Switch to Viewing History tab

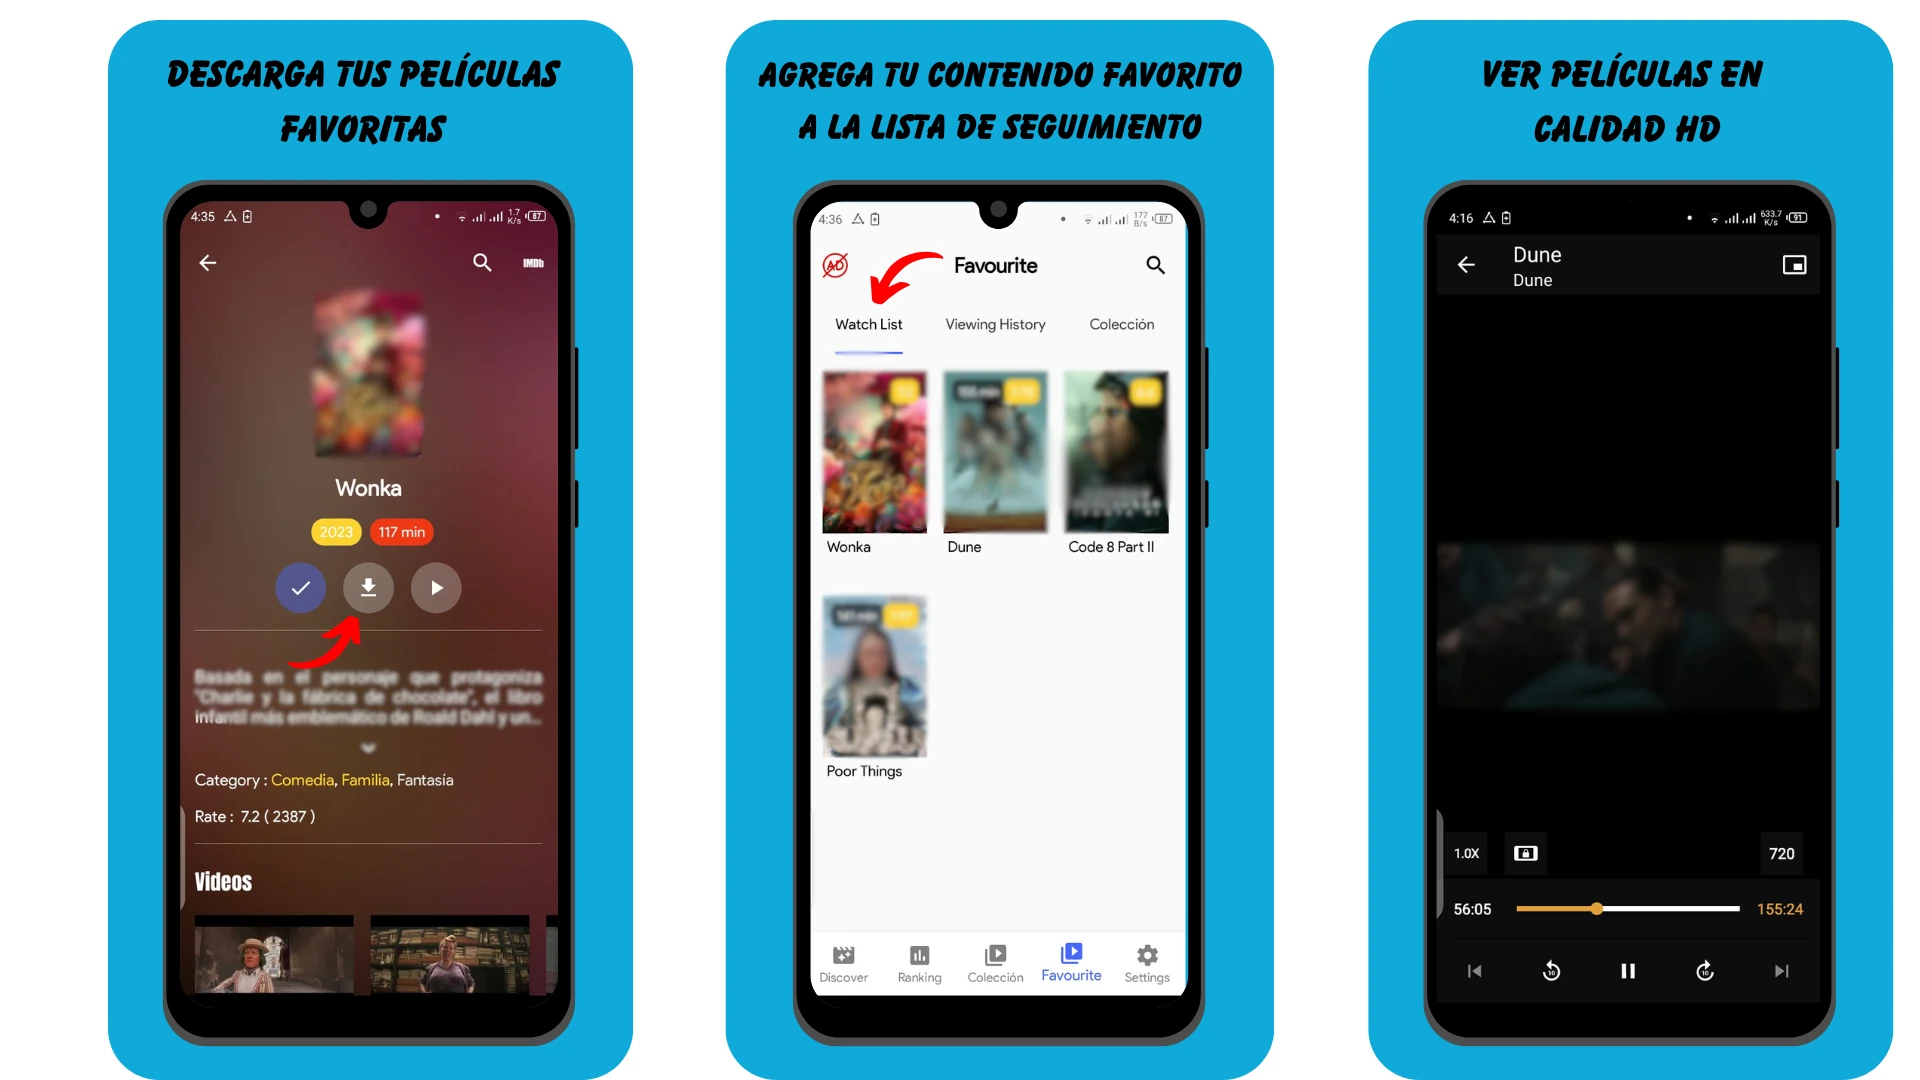pos(994,324)
